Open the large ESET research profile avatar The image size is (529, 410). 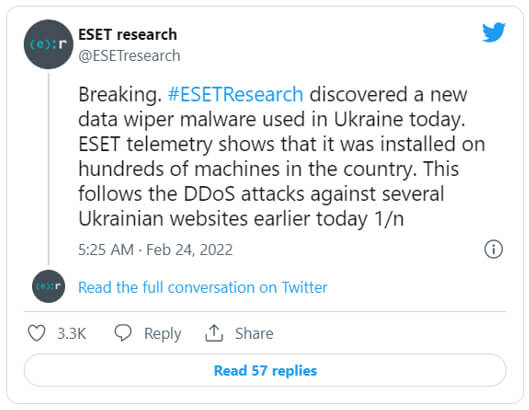[48, 44]
